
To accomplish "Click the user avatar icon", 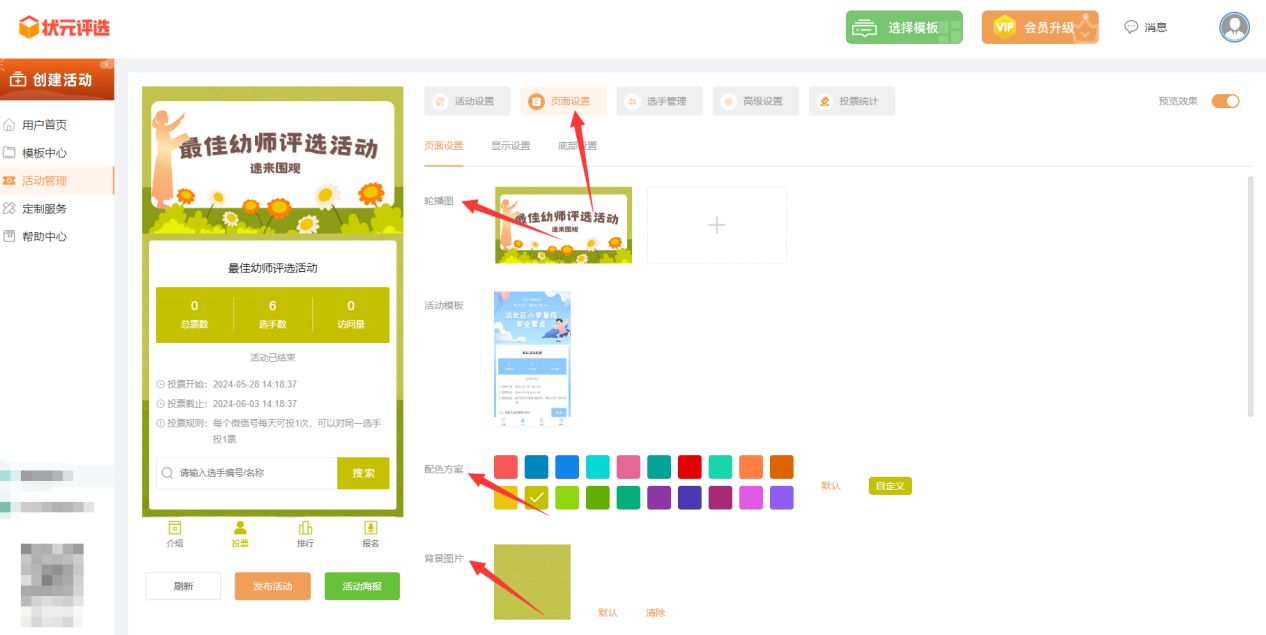I will click(1234, 27).
